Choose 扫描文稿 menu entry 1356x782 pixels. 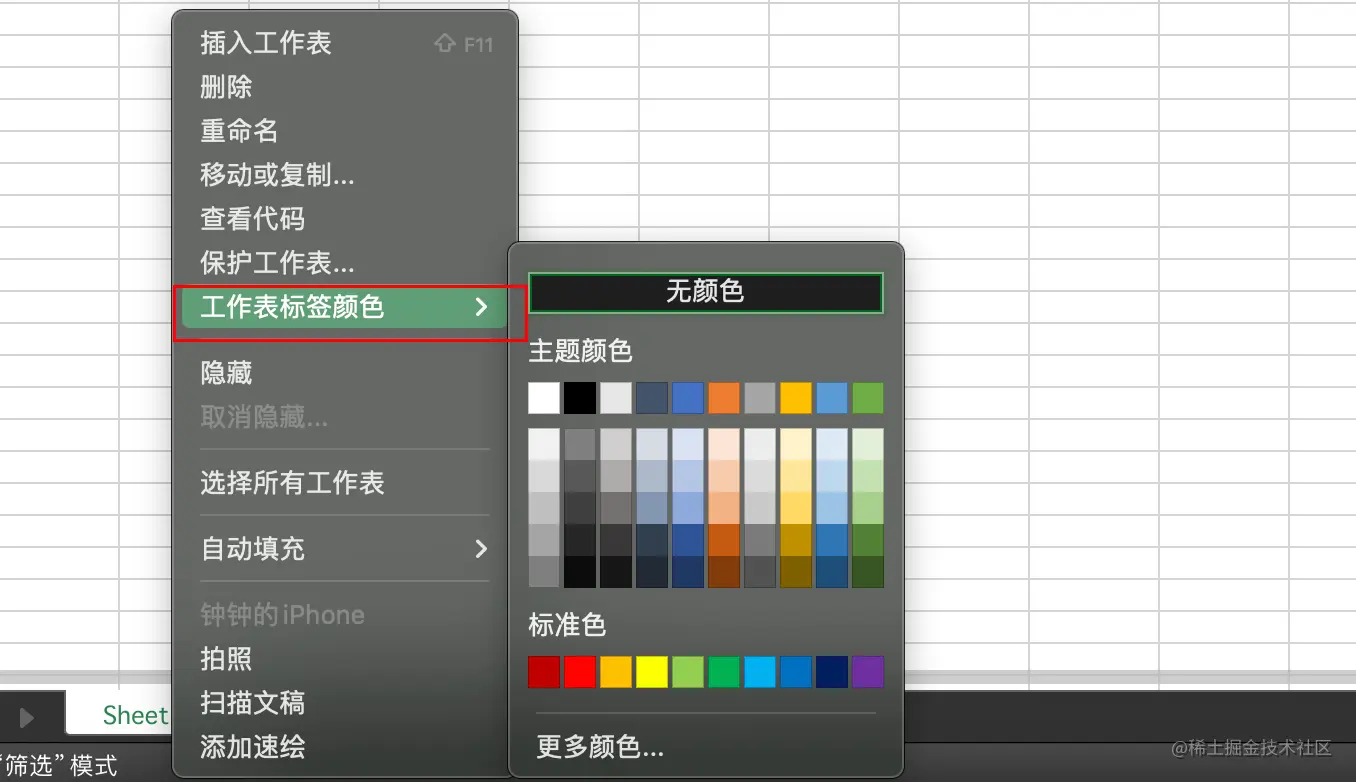tap(345, 703)
